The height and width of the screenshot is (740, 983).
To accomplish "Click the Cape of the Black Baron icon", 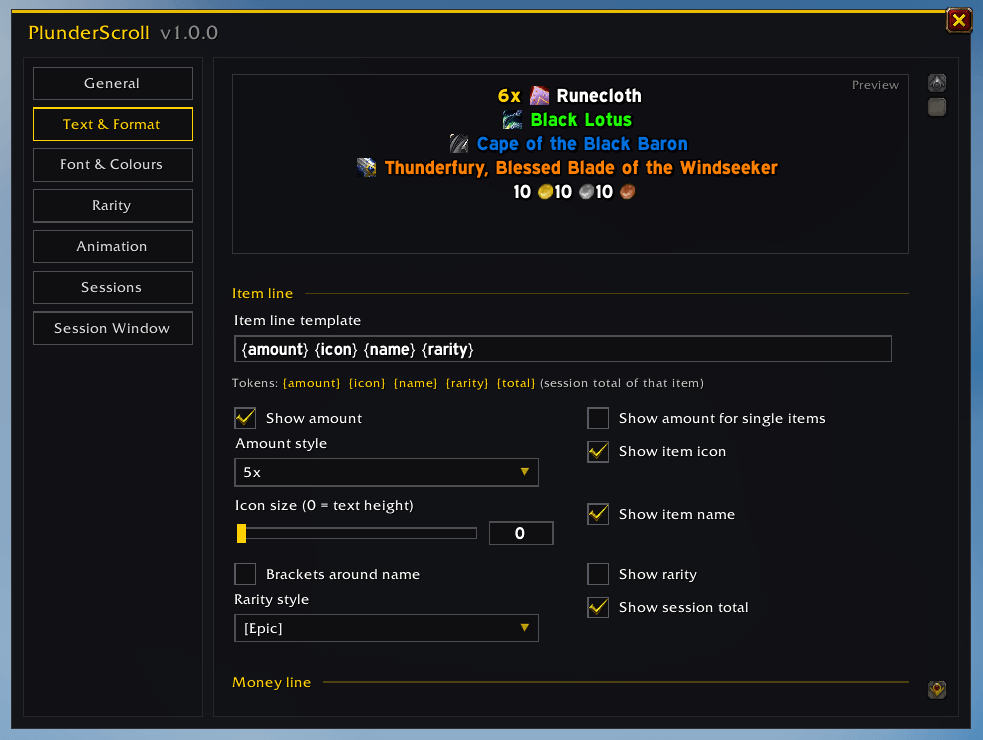I will [459, 144].
